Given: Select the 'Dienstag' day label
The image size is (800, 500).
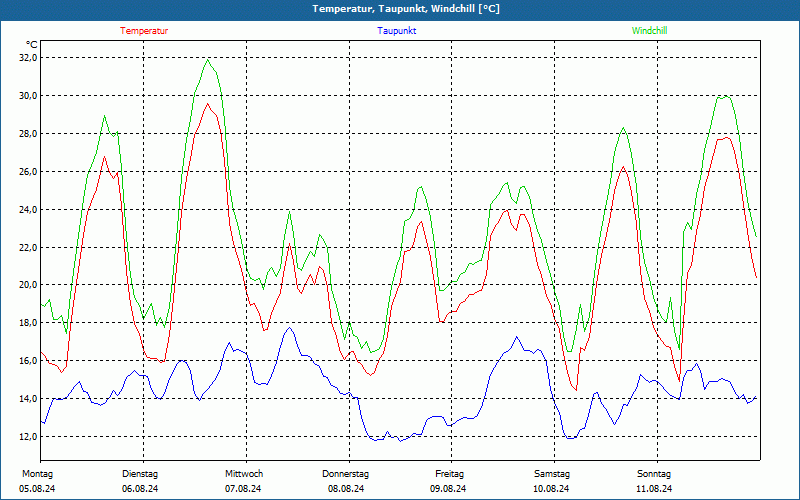Looking at the screenshot, I should (140, 474).
